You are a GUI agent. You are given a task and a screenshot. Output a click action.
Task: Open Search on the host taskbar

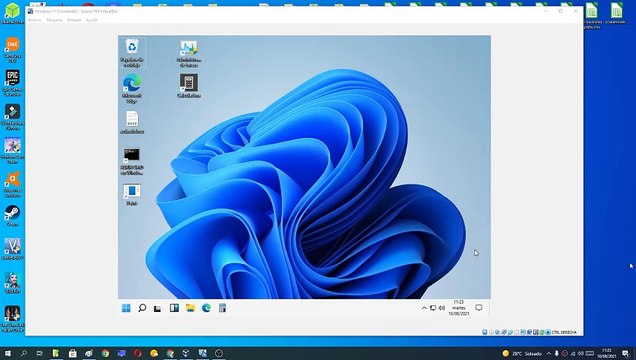coord(24,354)
